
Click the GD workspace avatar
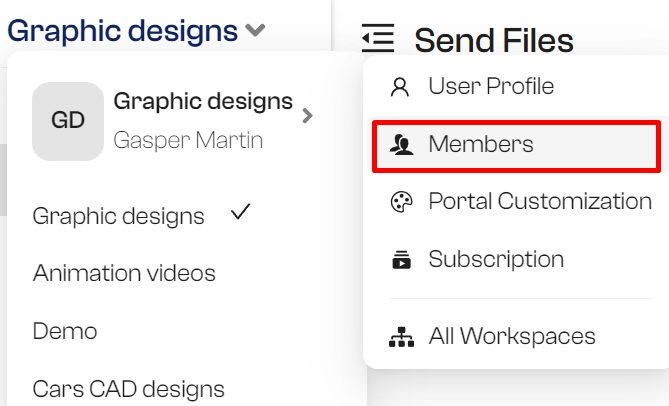coord(68,121)
